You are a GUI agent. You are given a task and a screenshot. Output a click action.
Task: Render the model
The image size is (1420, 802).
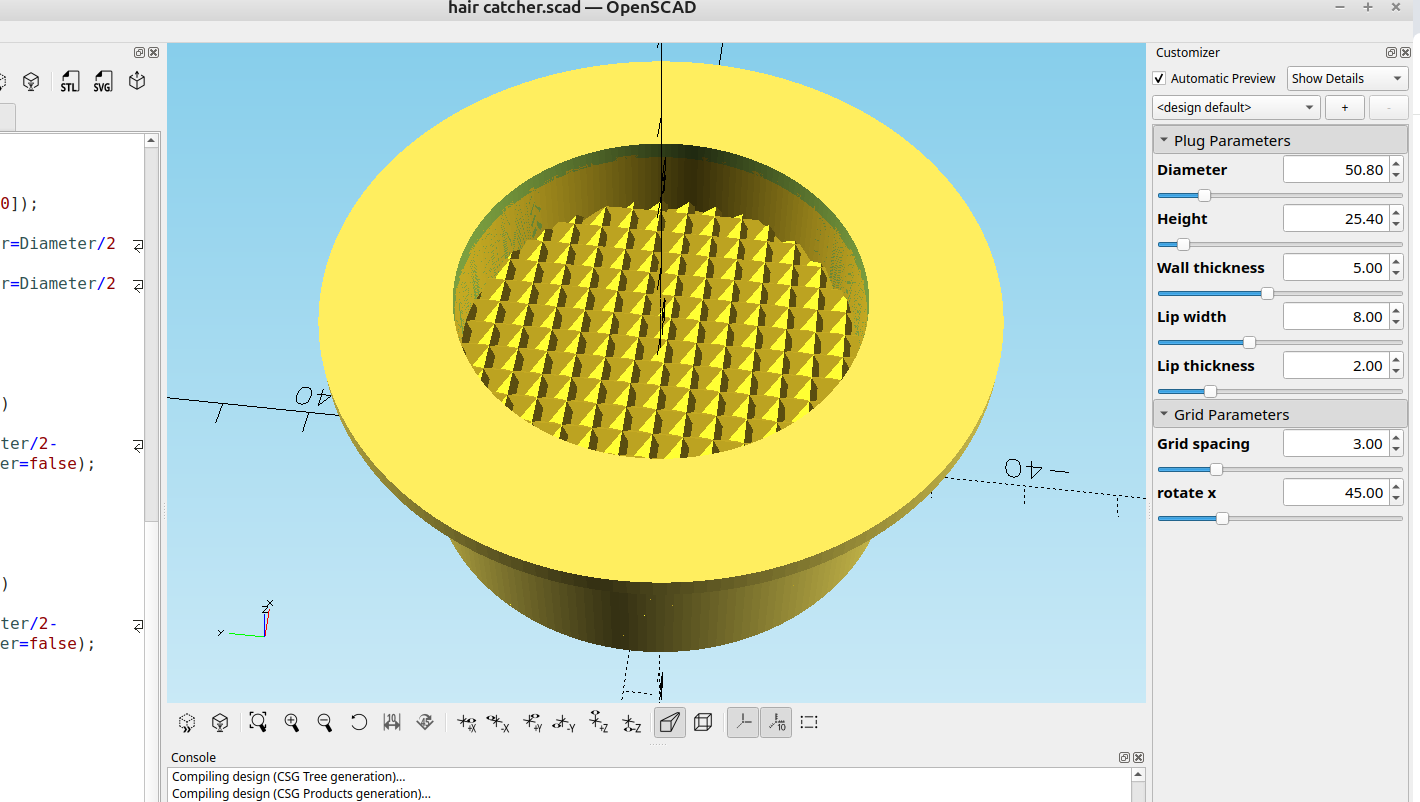tap(30, 81)
